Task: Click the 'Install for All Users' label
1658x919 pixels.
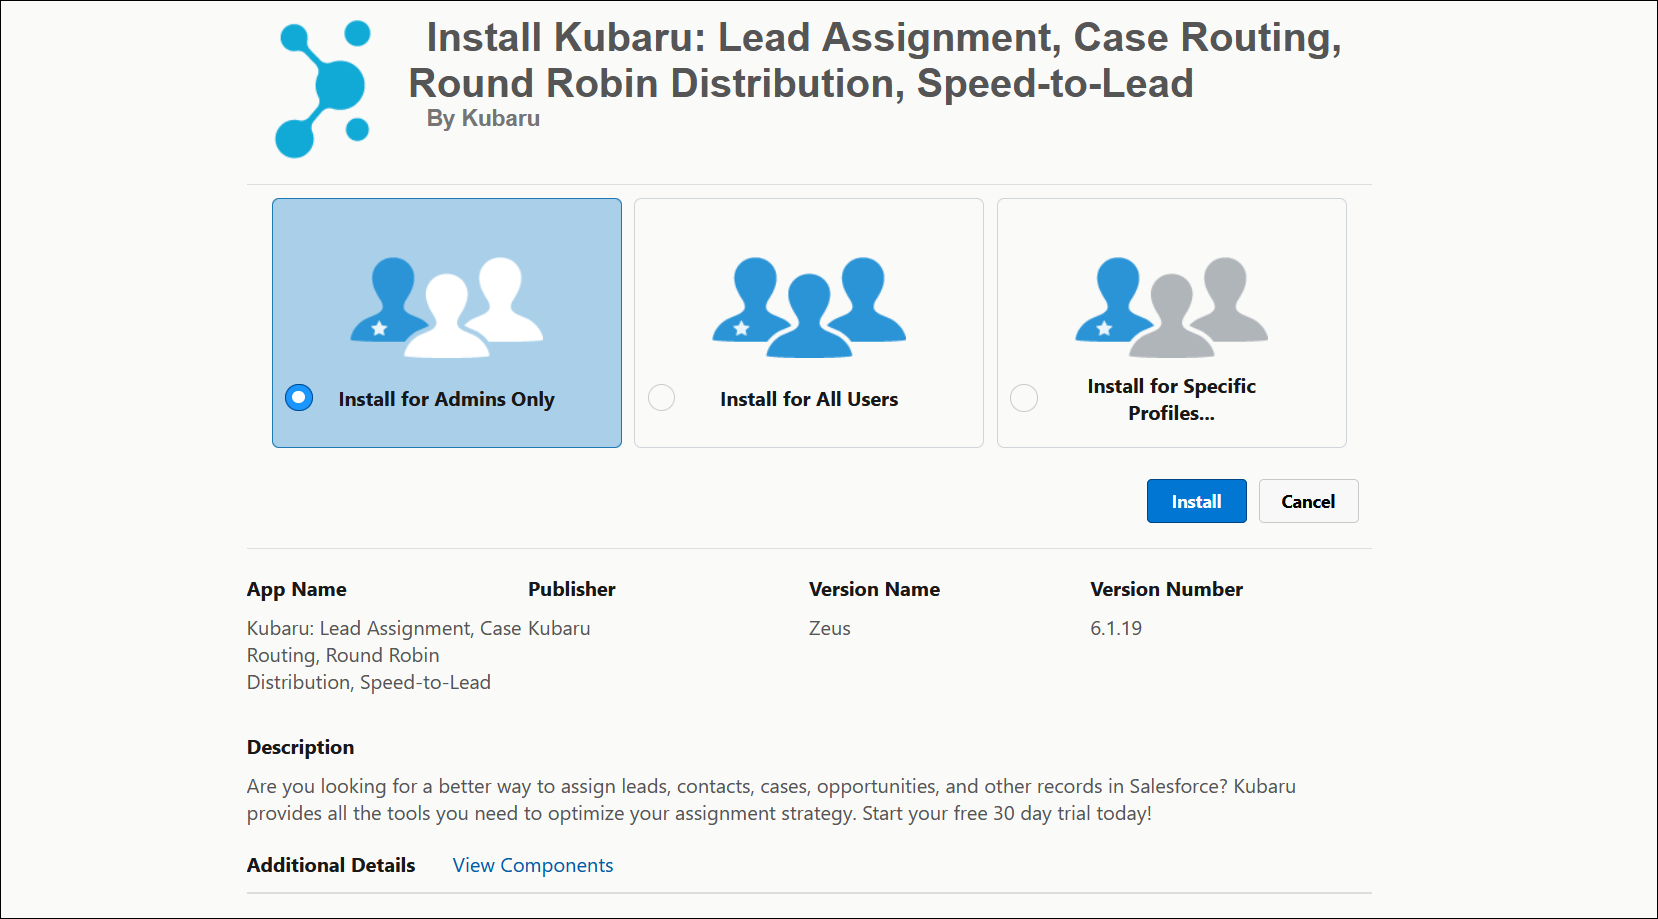Action: [809, 399]
